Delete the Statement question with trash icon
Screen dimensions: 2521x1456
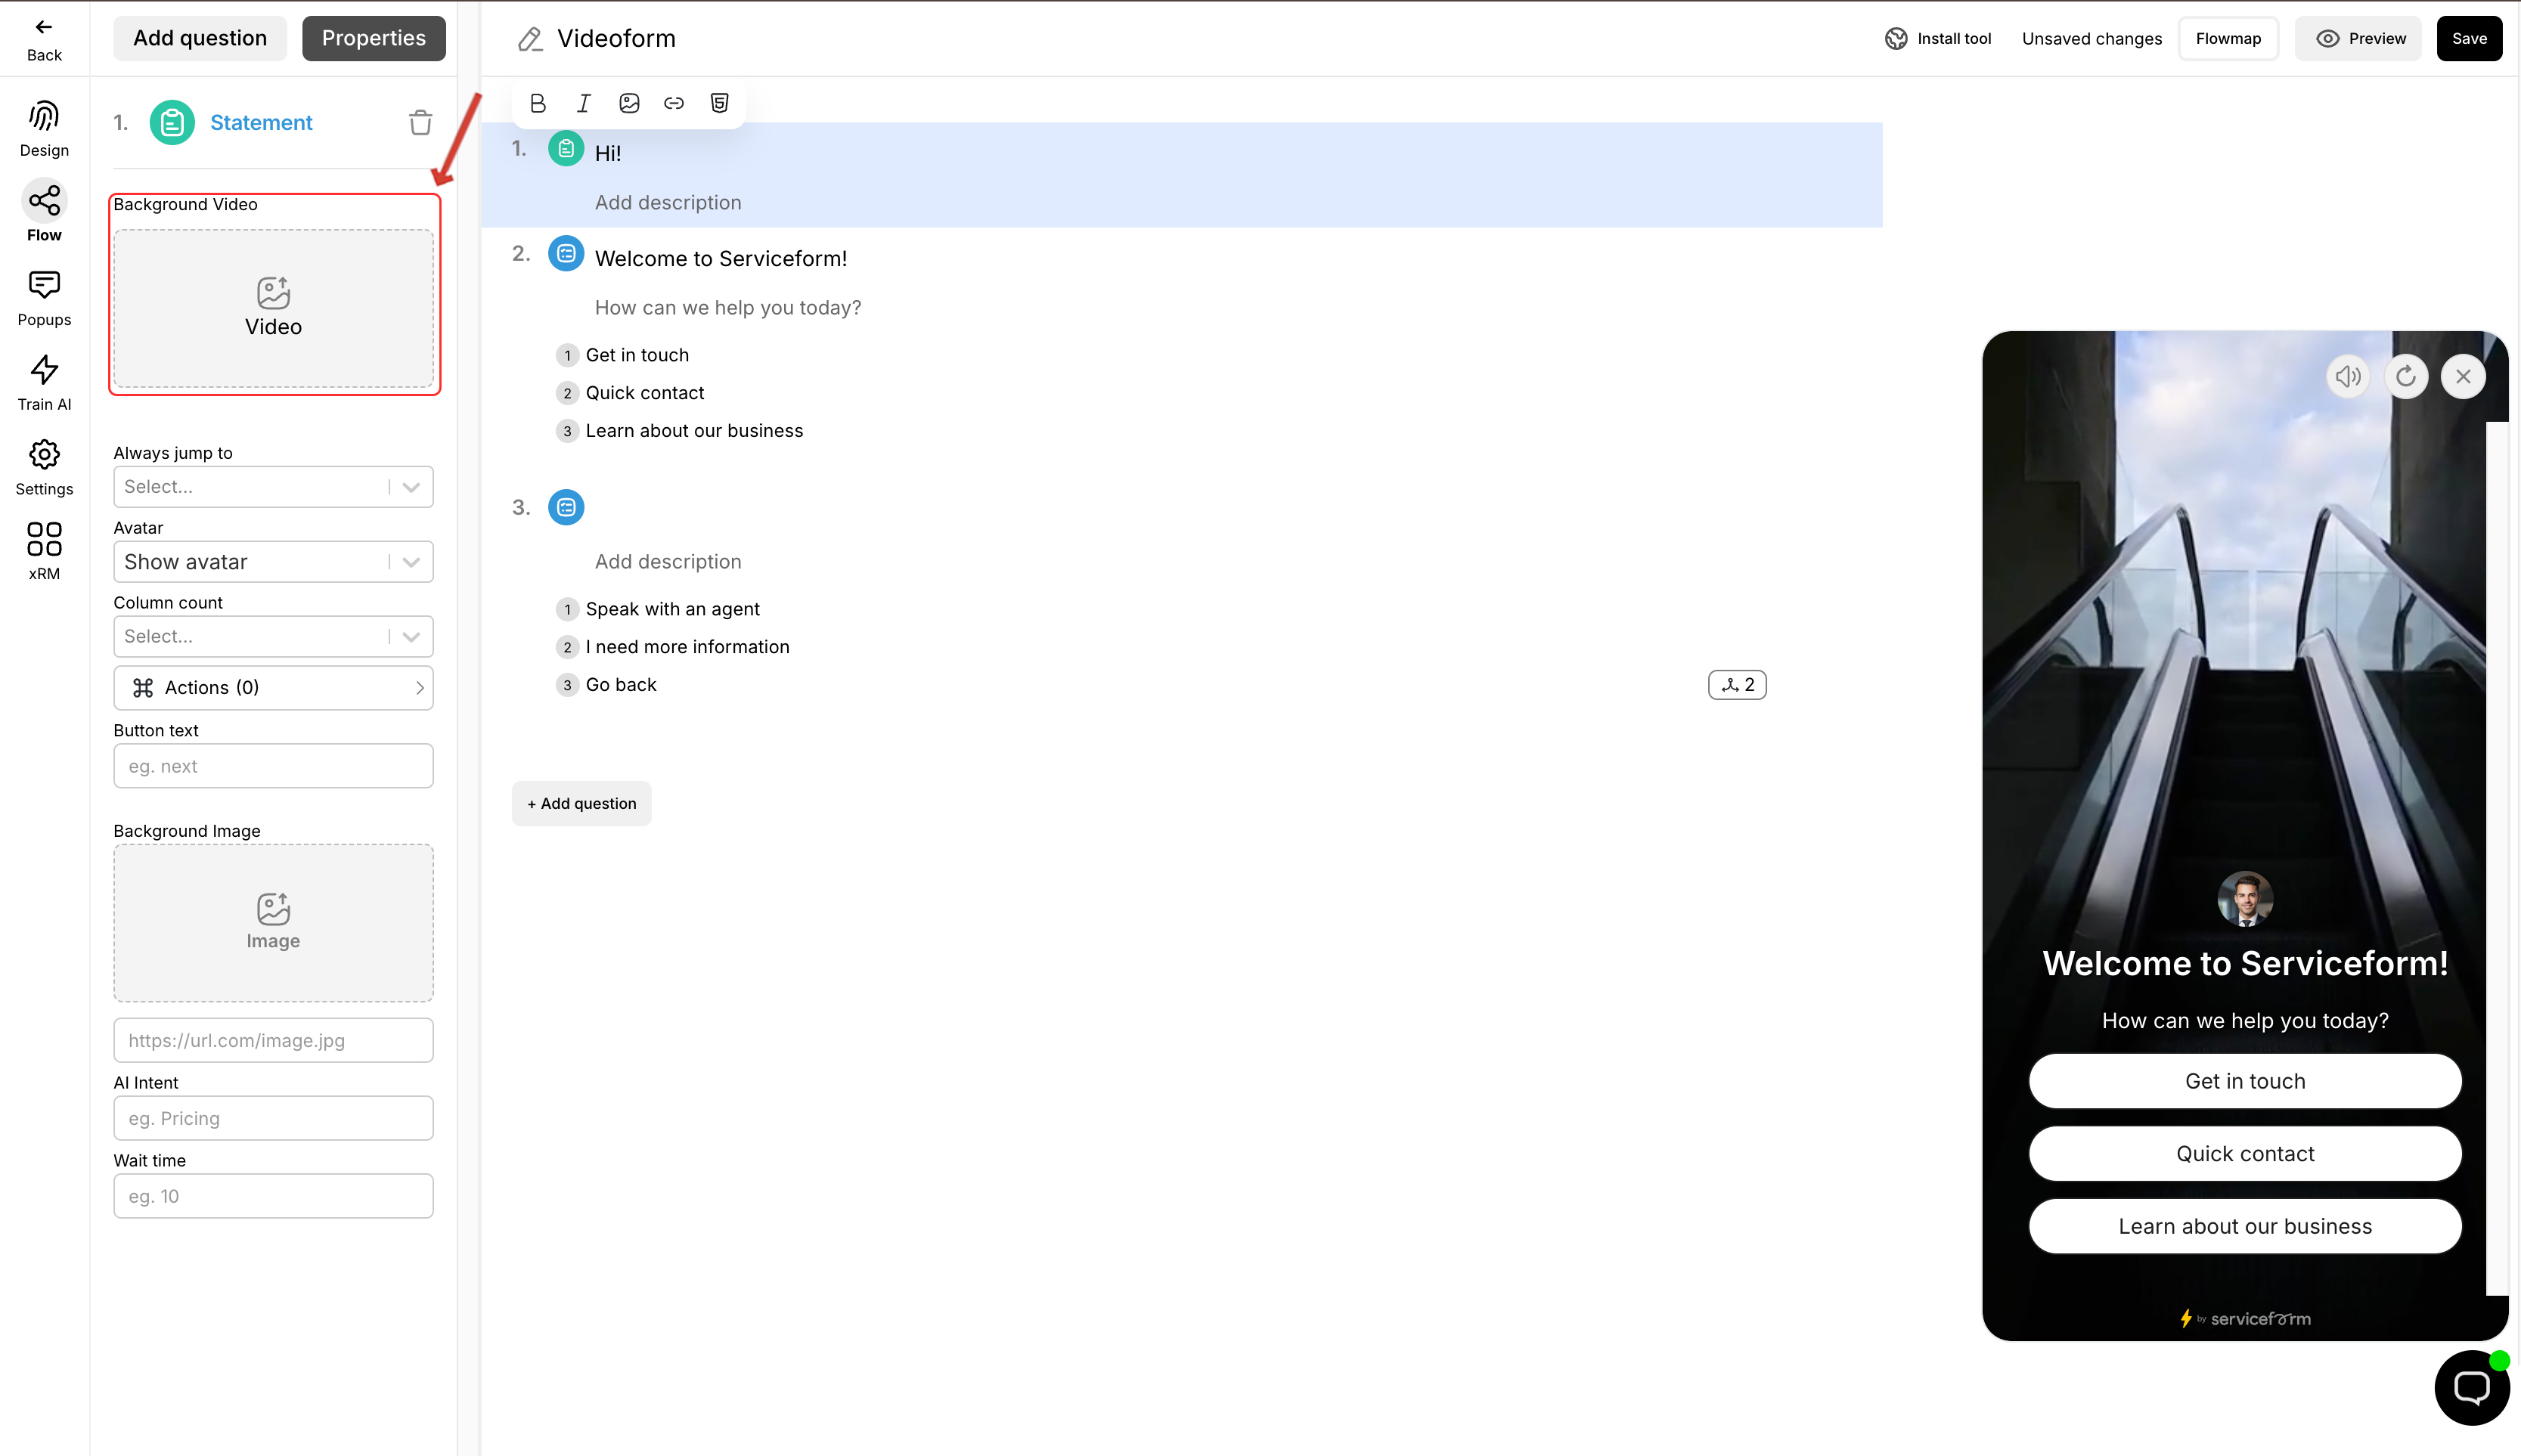coord(420,122)
